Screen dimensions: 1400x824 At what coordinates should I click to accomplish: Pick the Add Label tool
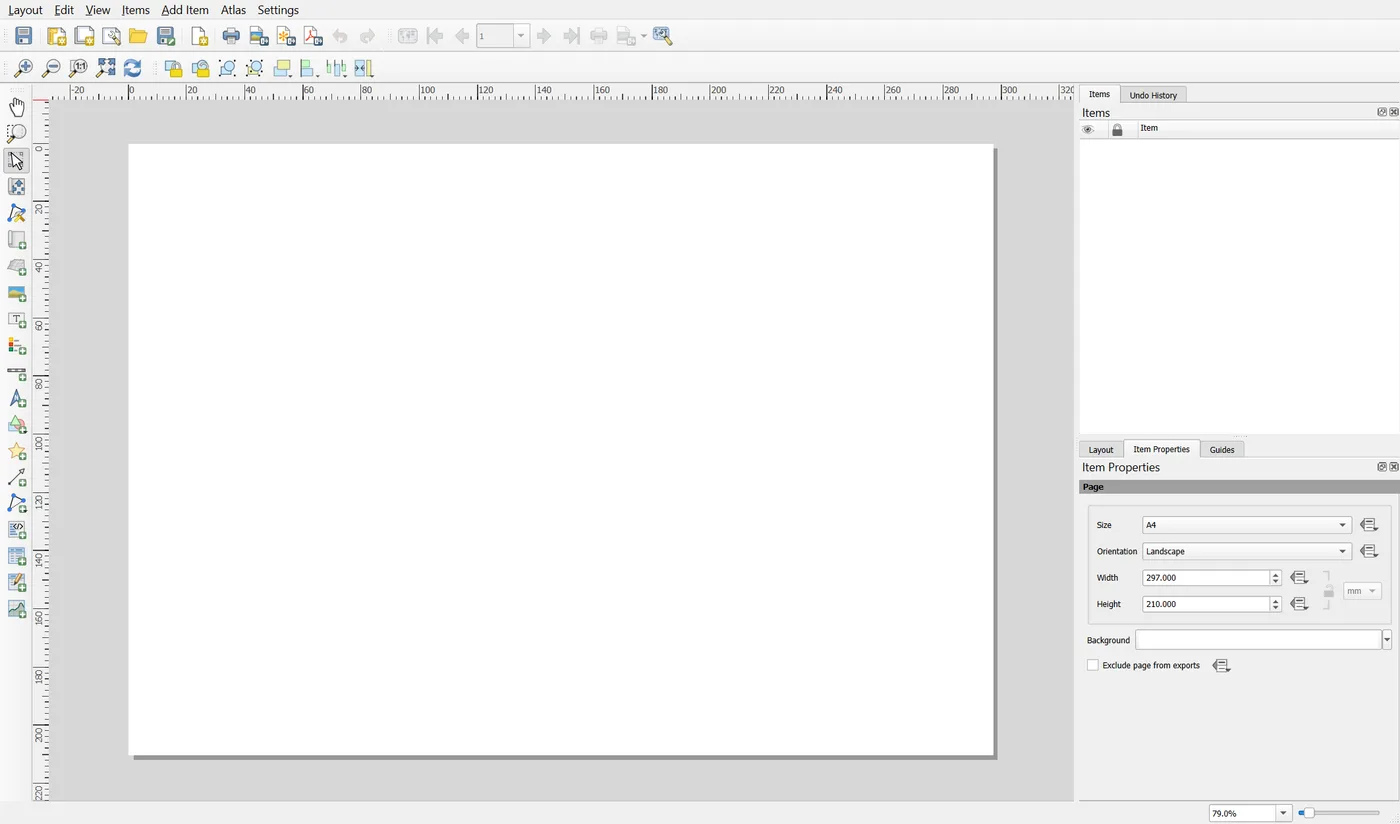tap(17, 320)
